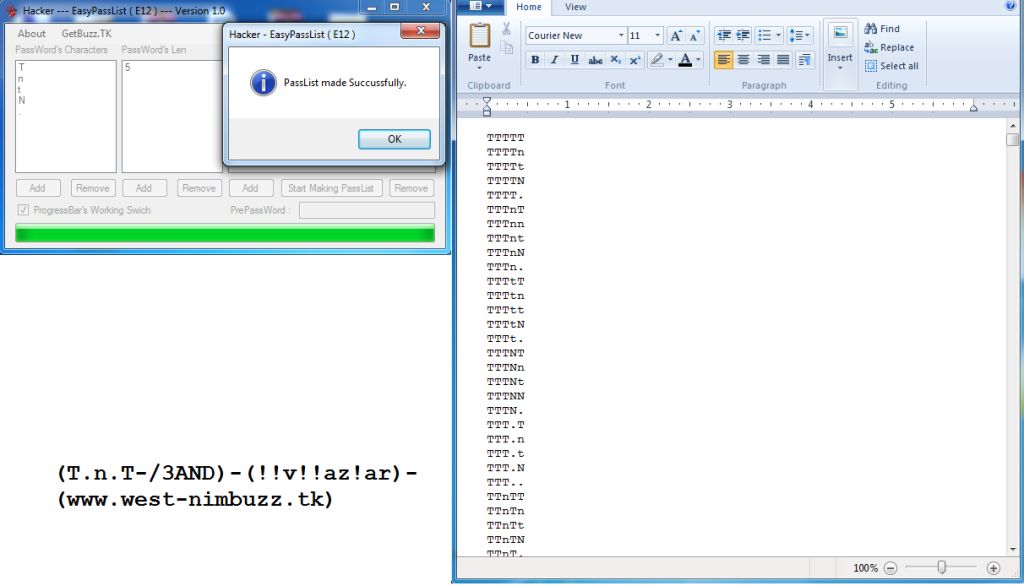Viewport: 1024px width, 586px height.
Task: Expand the bullet list style arrow
Action: click(778, 35)
